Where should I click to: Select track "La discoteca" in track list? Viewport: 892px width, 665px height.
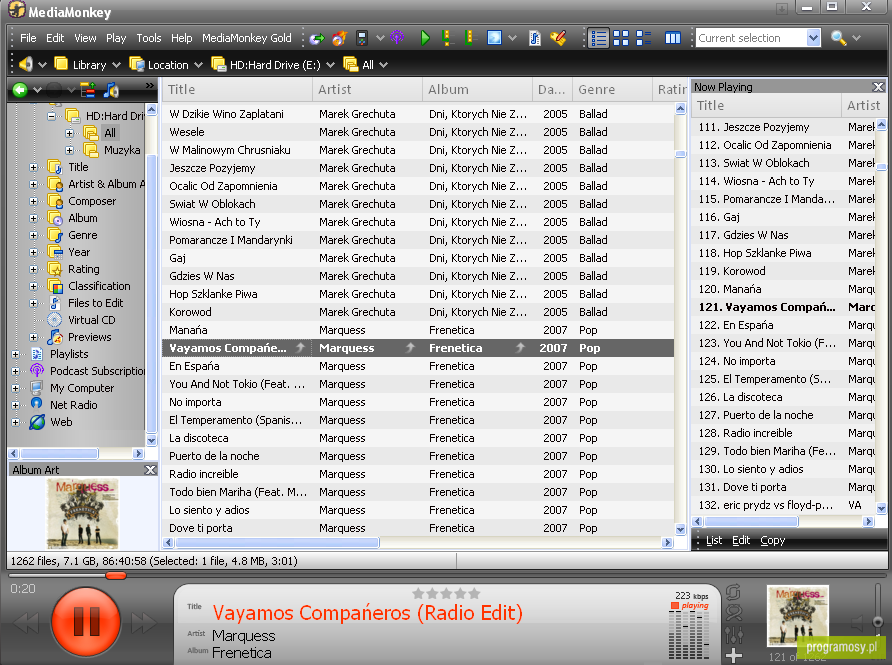(x=418, y=438)
